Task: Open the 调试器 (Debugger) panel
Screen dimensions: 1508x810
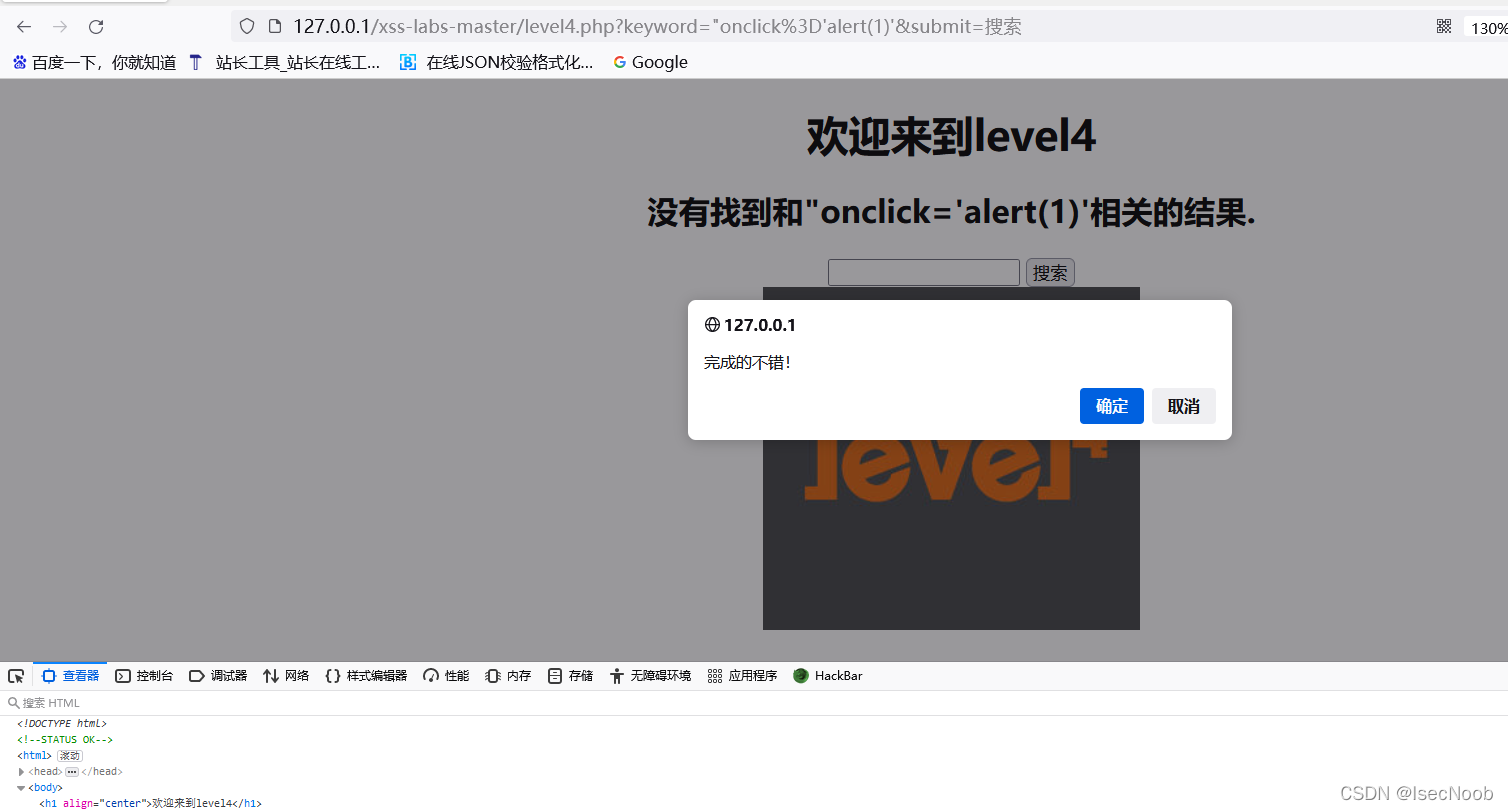Action: coord(218,675)
